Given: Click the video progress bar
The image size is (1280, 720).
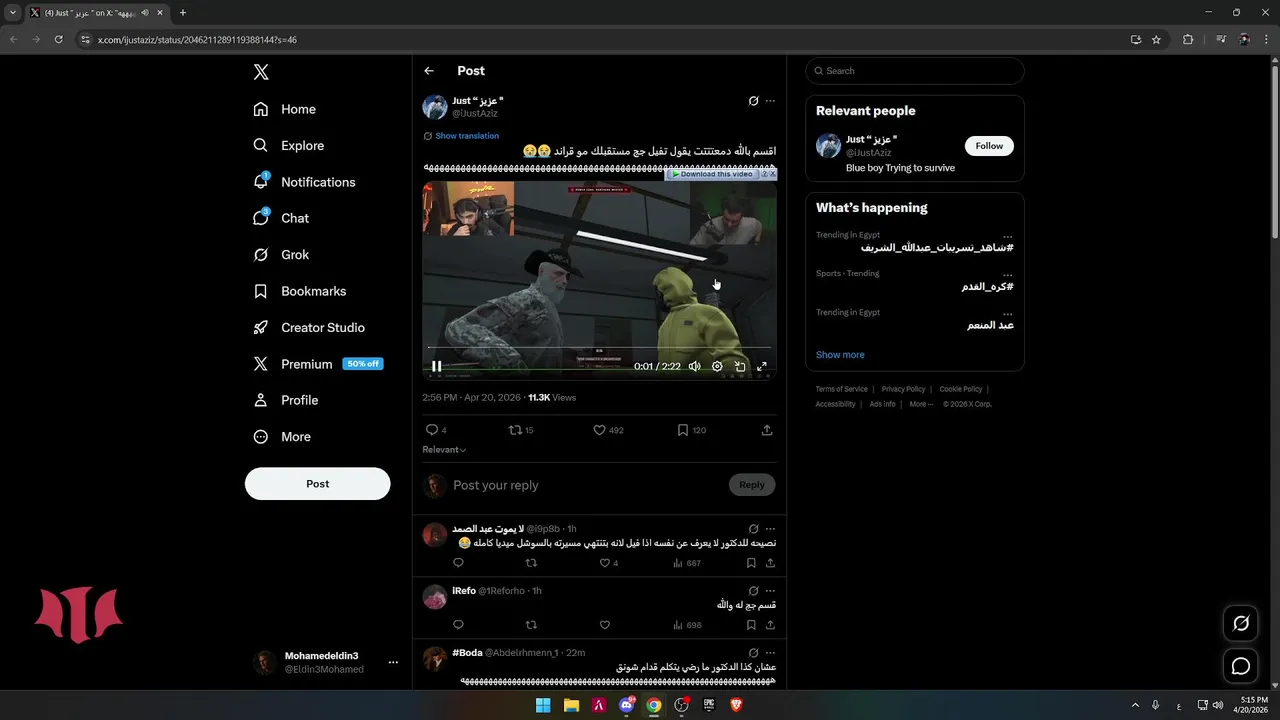Looking at the screenshot, I should (x=599, y=348).
